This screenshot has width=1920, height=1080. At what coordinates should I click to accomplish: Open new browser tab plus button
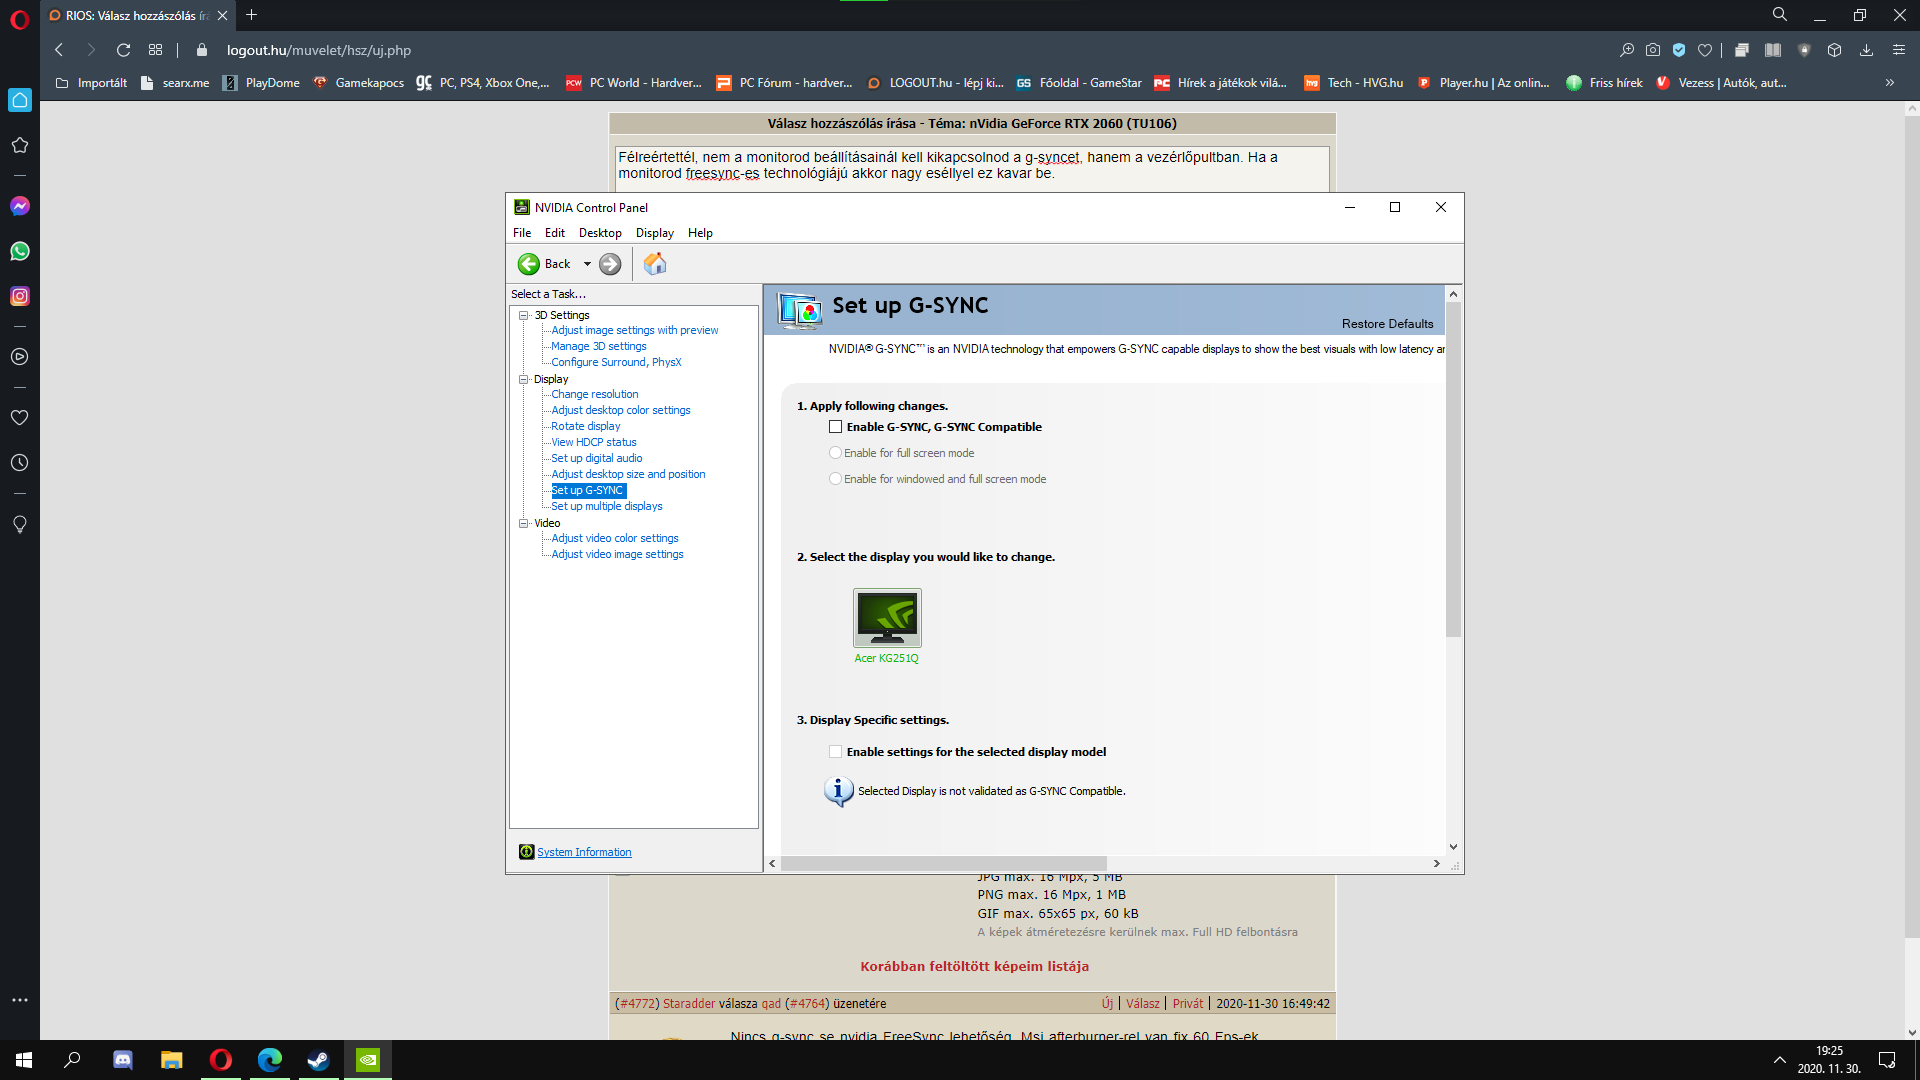click(252, 15)
